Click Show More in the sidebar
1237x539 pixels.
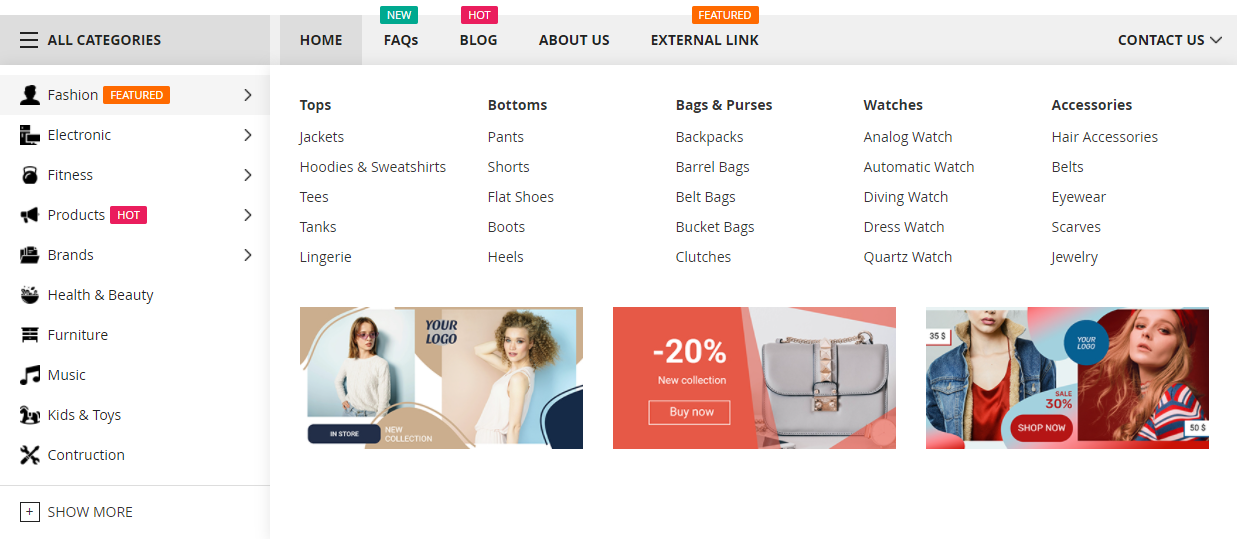coord(90,512)
